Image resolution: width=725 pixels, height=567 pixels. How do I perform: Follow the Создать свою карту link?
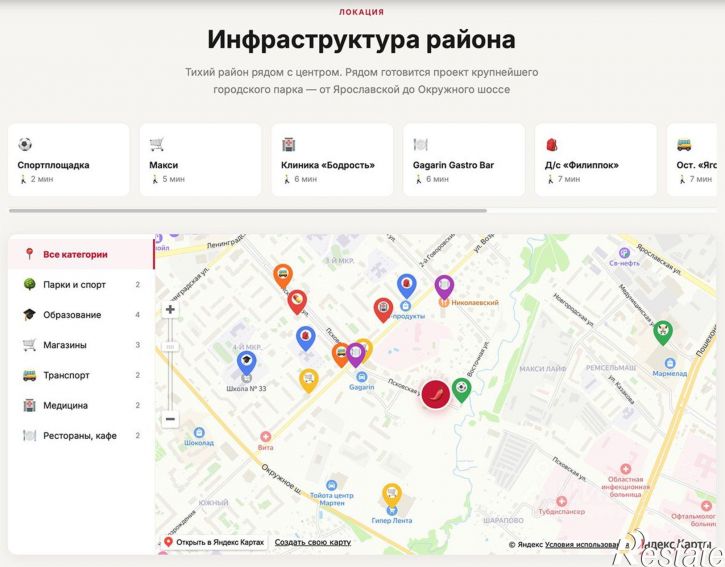tap(313, 542)
